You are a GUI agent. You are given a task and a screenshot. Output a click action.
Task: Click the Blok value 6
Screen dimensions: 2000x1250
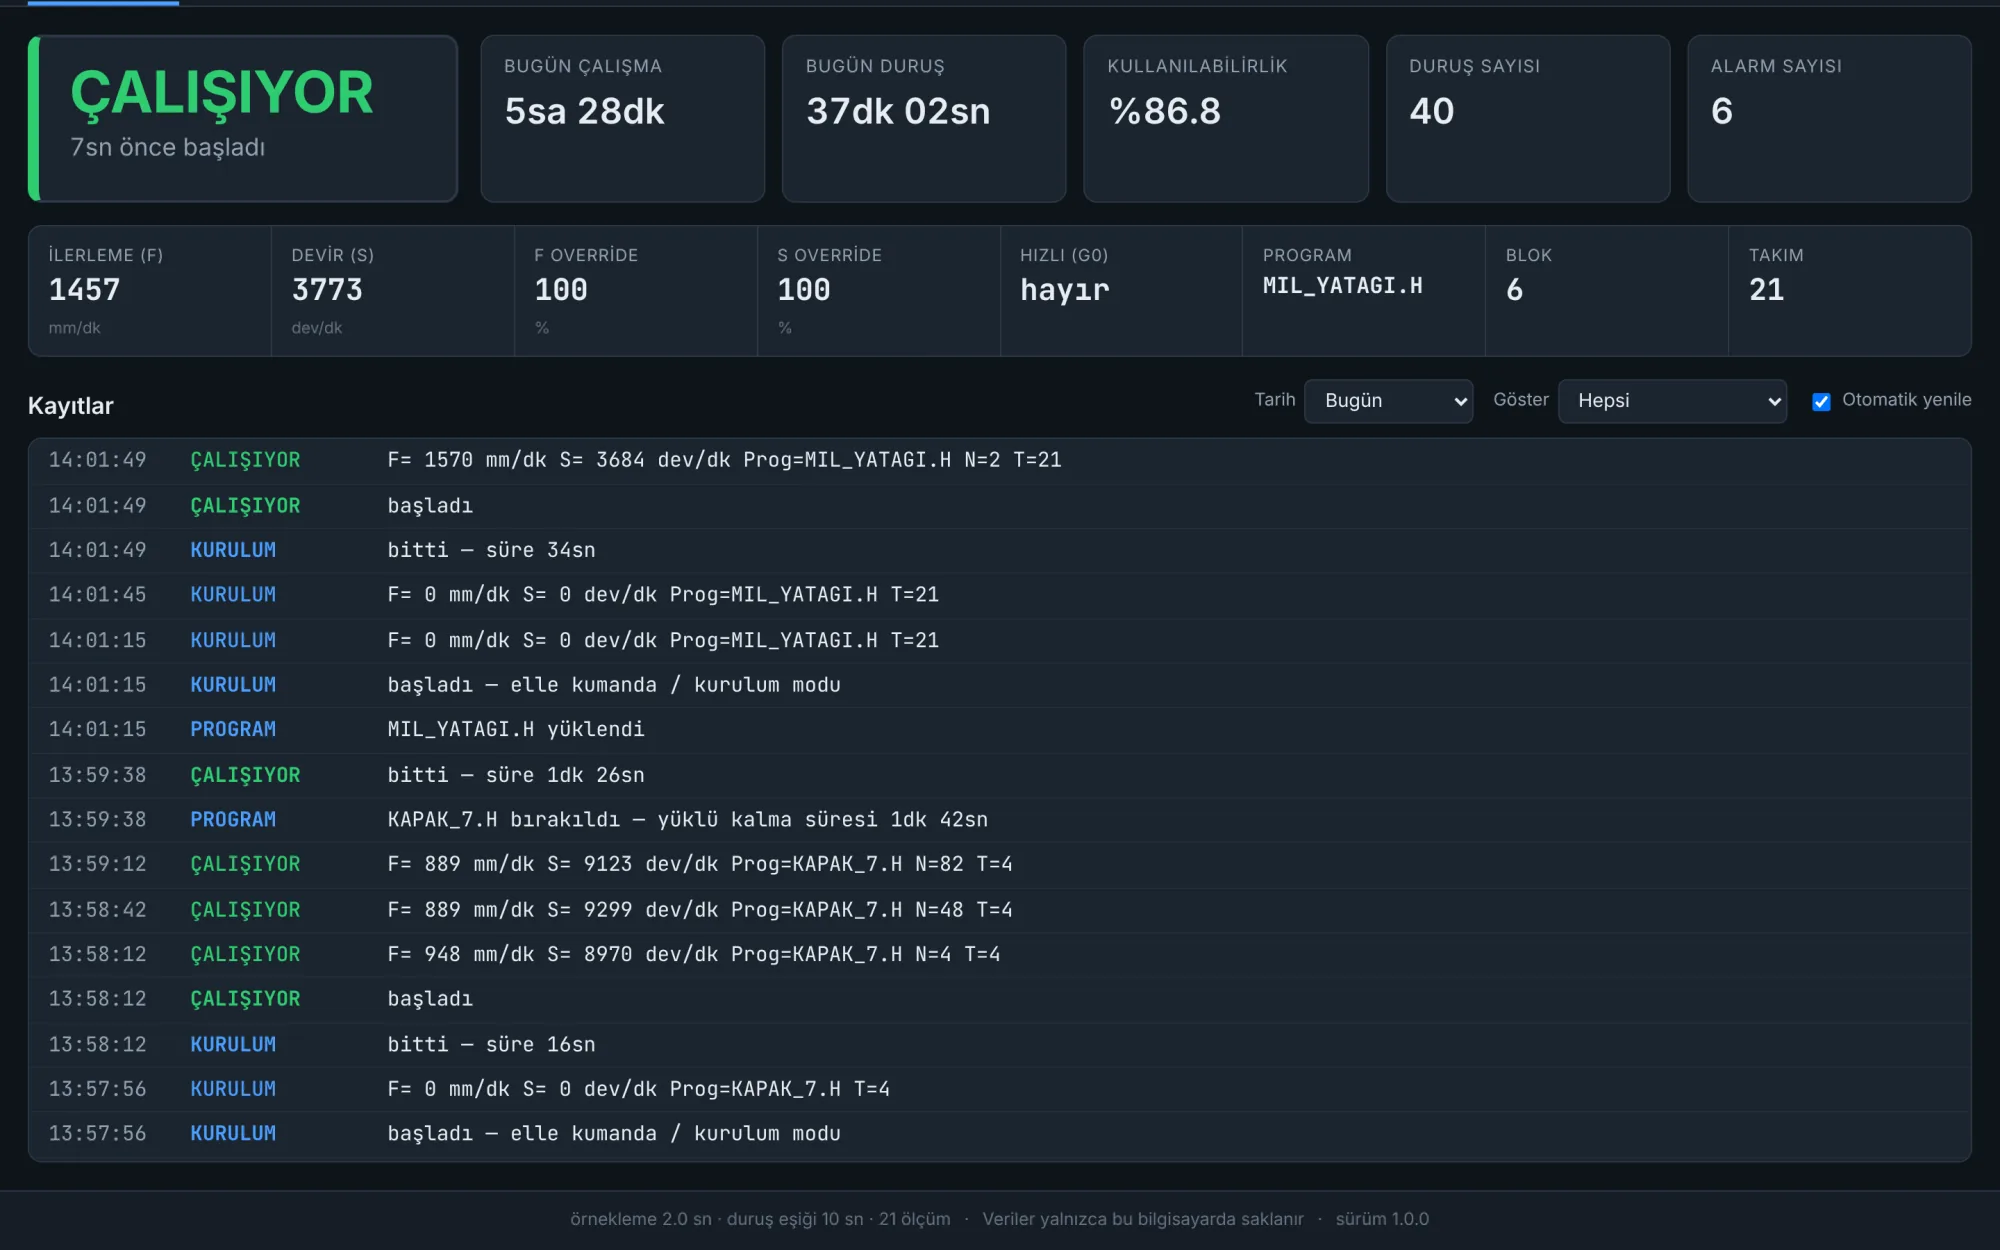[x=1515, y=289]
